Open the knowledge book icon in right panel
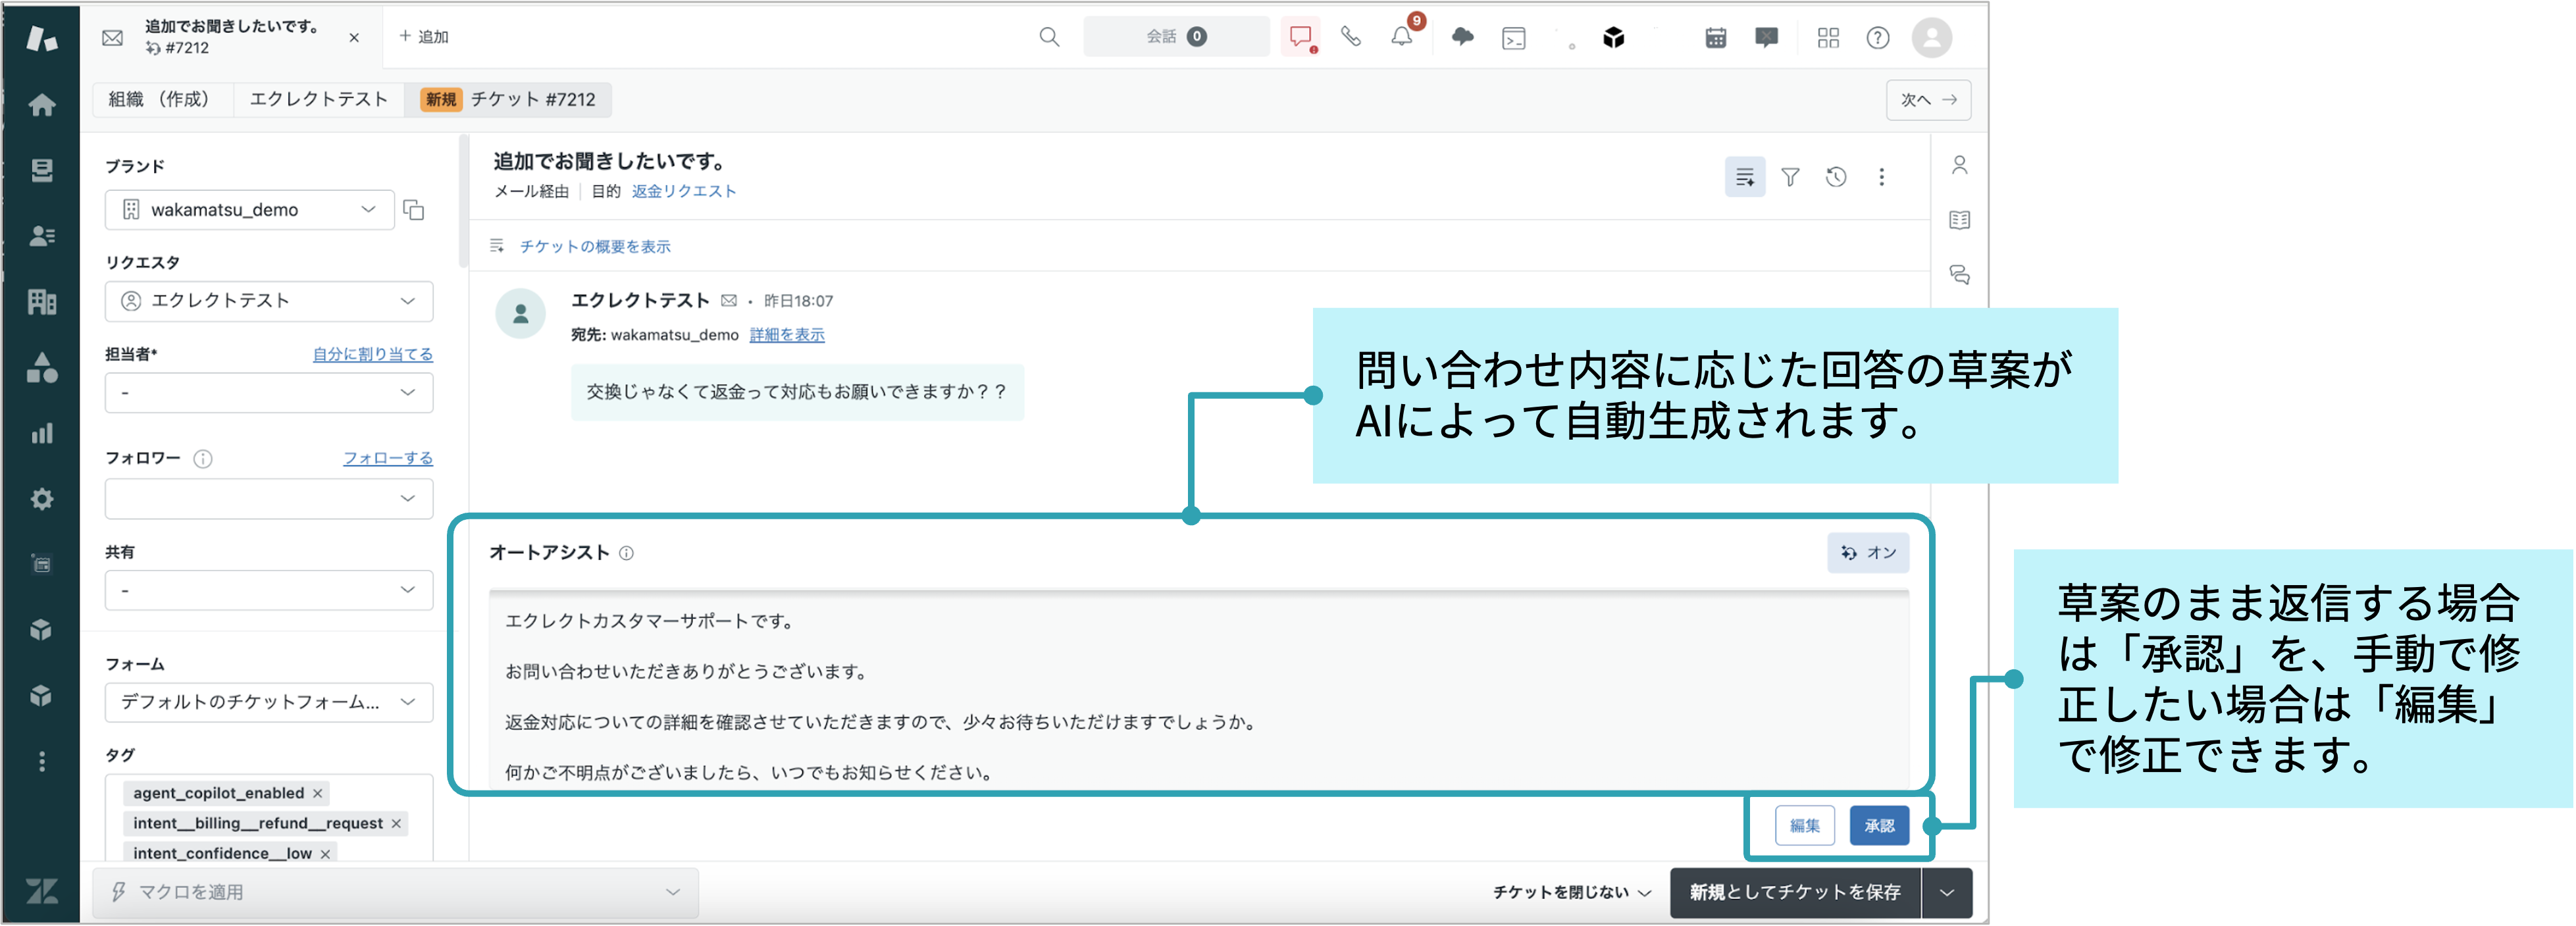 coord(1959,220)
